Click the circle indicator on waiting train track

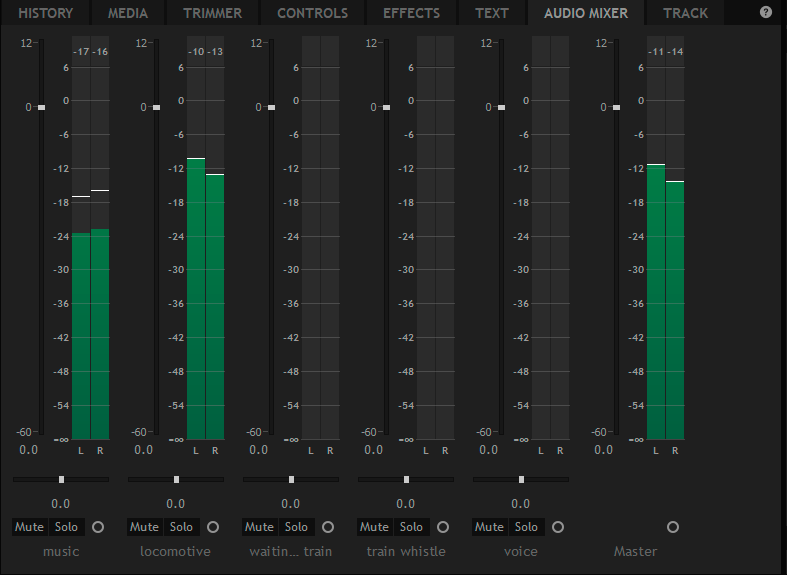point(328,527)
